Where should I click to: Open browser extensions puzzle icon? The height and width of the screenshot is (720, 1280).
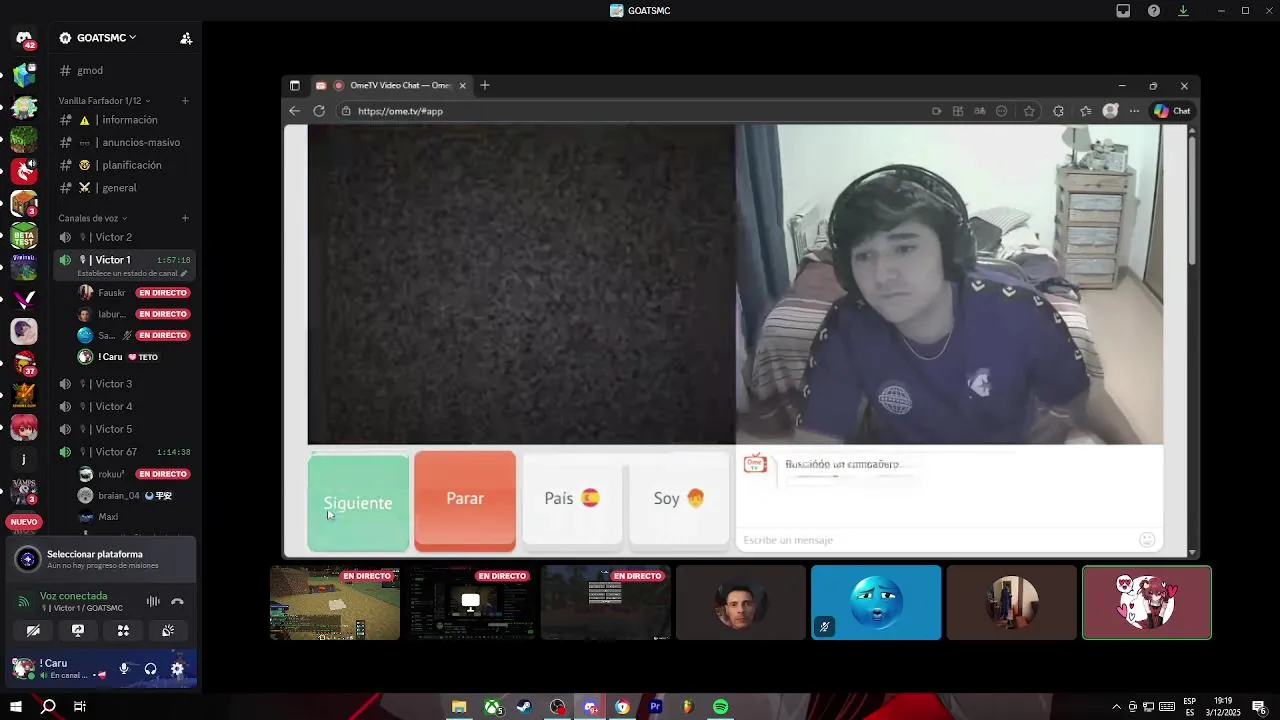pyautogui.click(x=1058, y=111)
